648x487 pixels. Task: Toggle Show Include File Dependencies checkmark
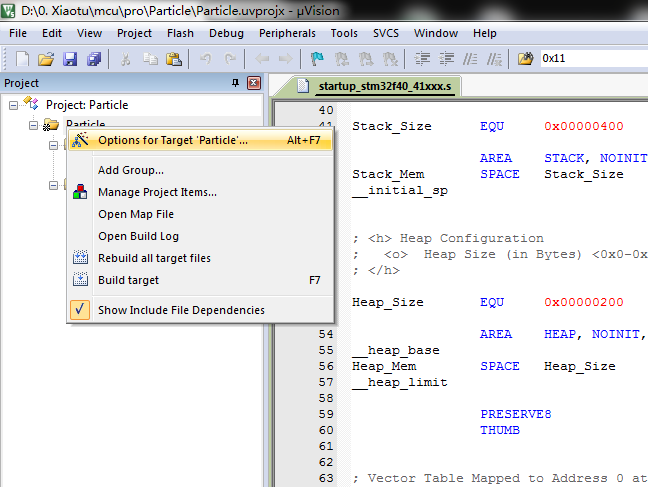[80, 310]
